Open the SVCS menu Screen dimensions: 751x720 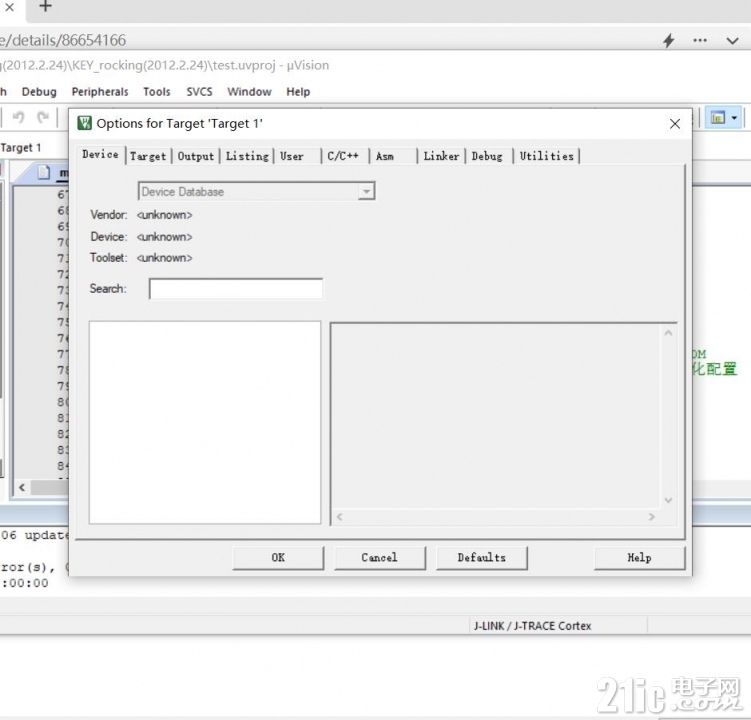[199, 91]
